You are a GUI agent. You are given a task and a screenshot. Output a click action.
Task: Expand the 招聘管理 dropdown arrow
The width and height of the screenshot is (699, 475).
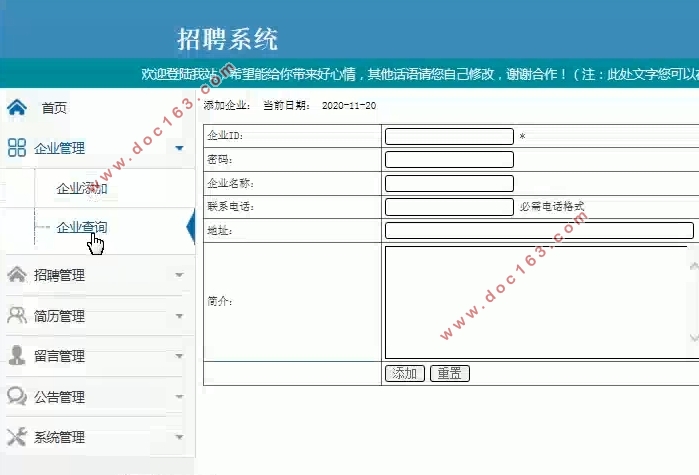(179, 275)
